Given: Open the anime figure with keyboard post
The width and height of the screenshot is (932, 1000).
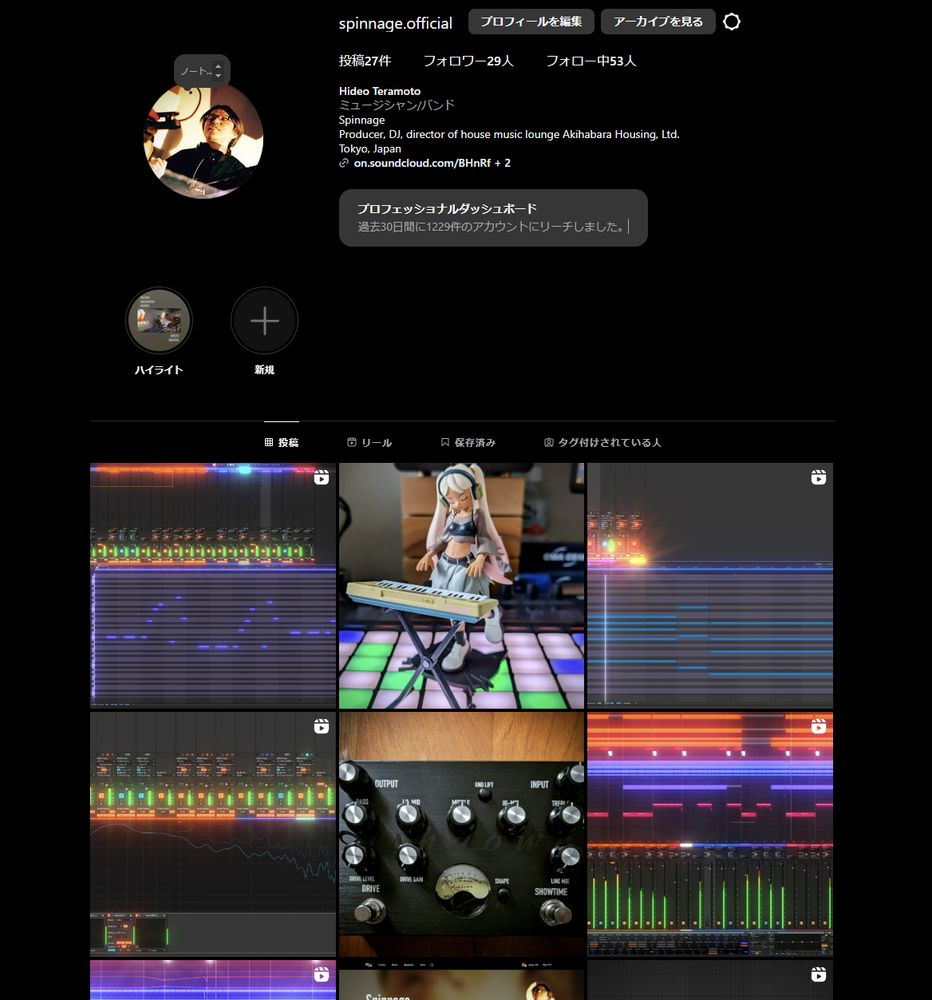Looking at the screenshot, I should (x=461, y=586).
